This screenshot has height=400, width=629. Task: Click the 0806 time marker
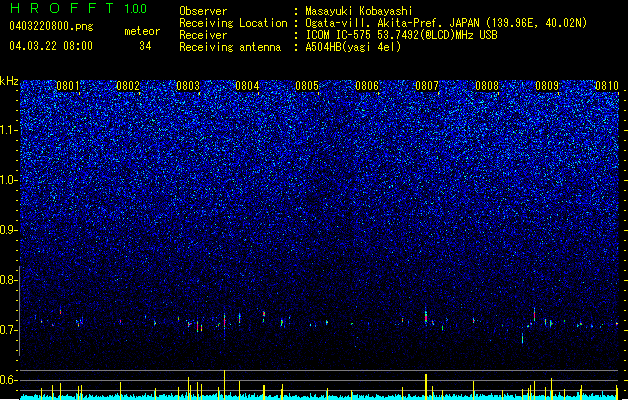[x=367, y=86]
